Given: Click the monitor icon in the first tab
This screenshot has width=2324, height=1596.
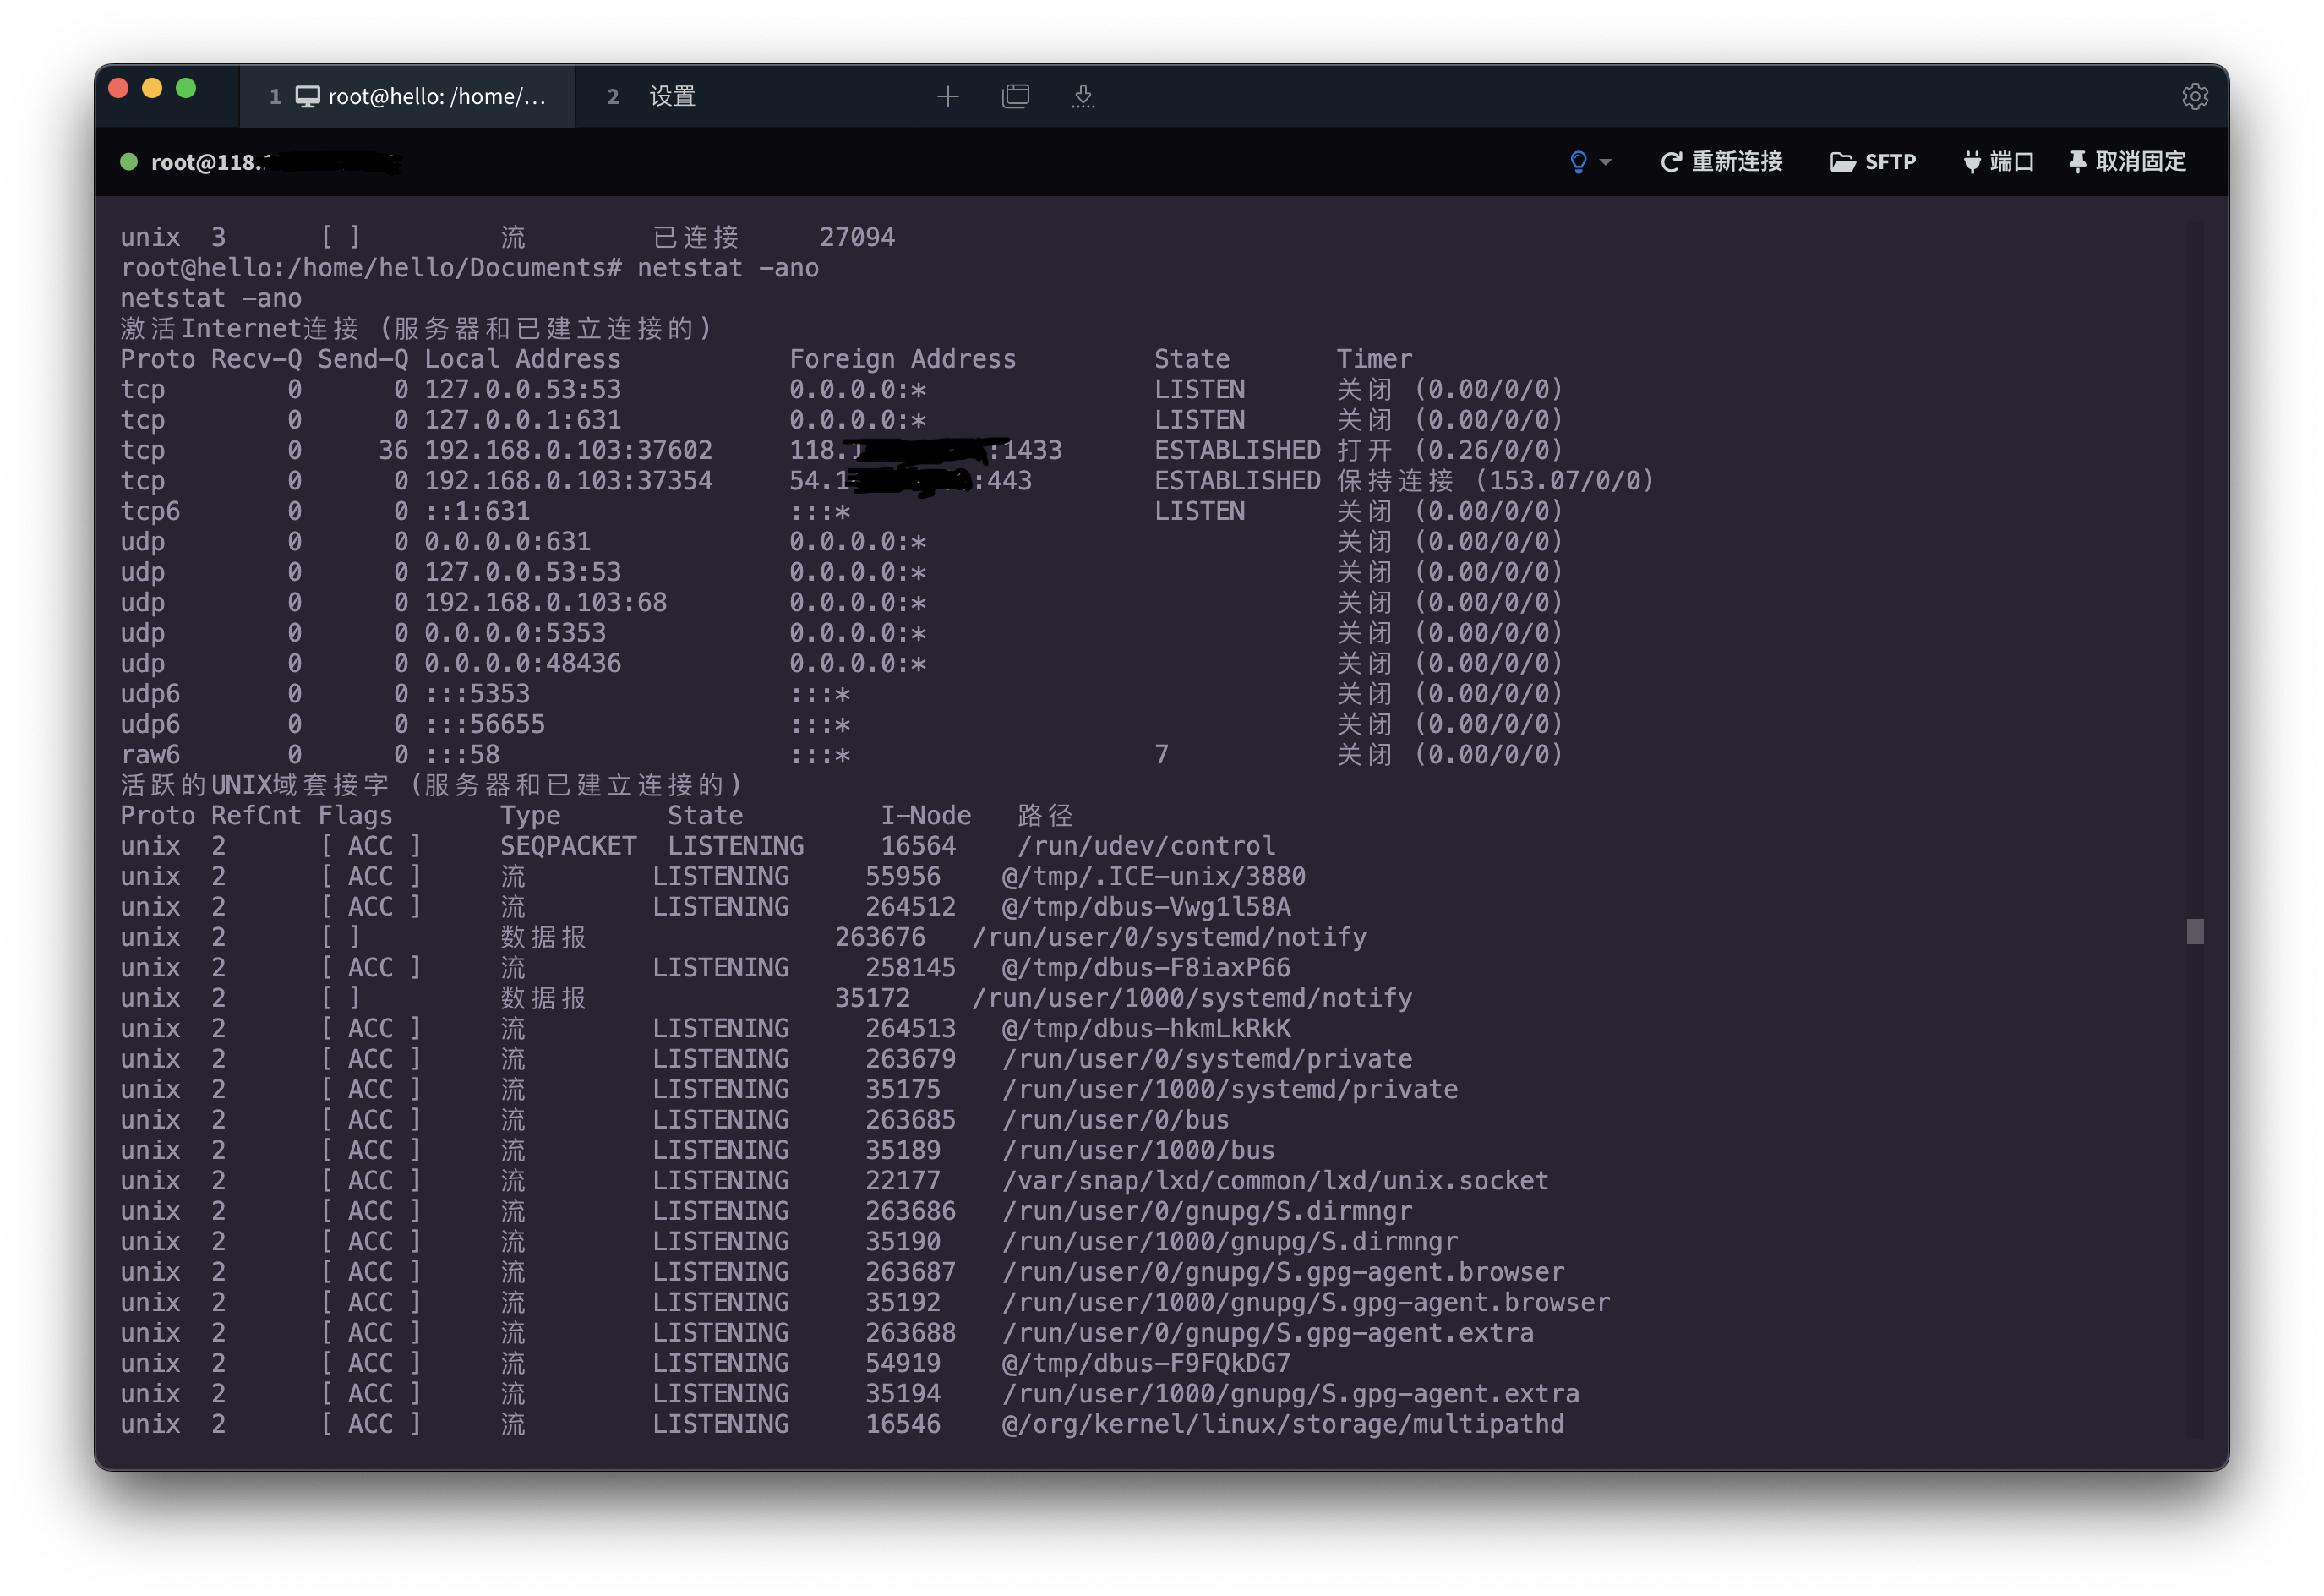Looking at the screenshot, I should click(307, 96).
